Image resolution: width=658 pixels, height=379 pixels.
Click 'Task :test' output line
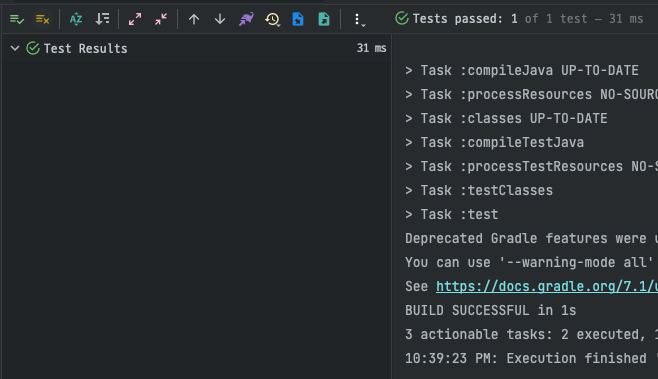(x=452, y=214)
